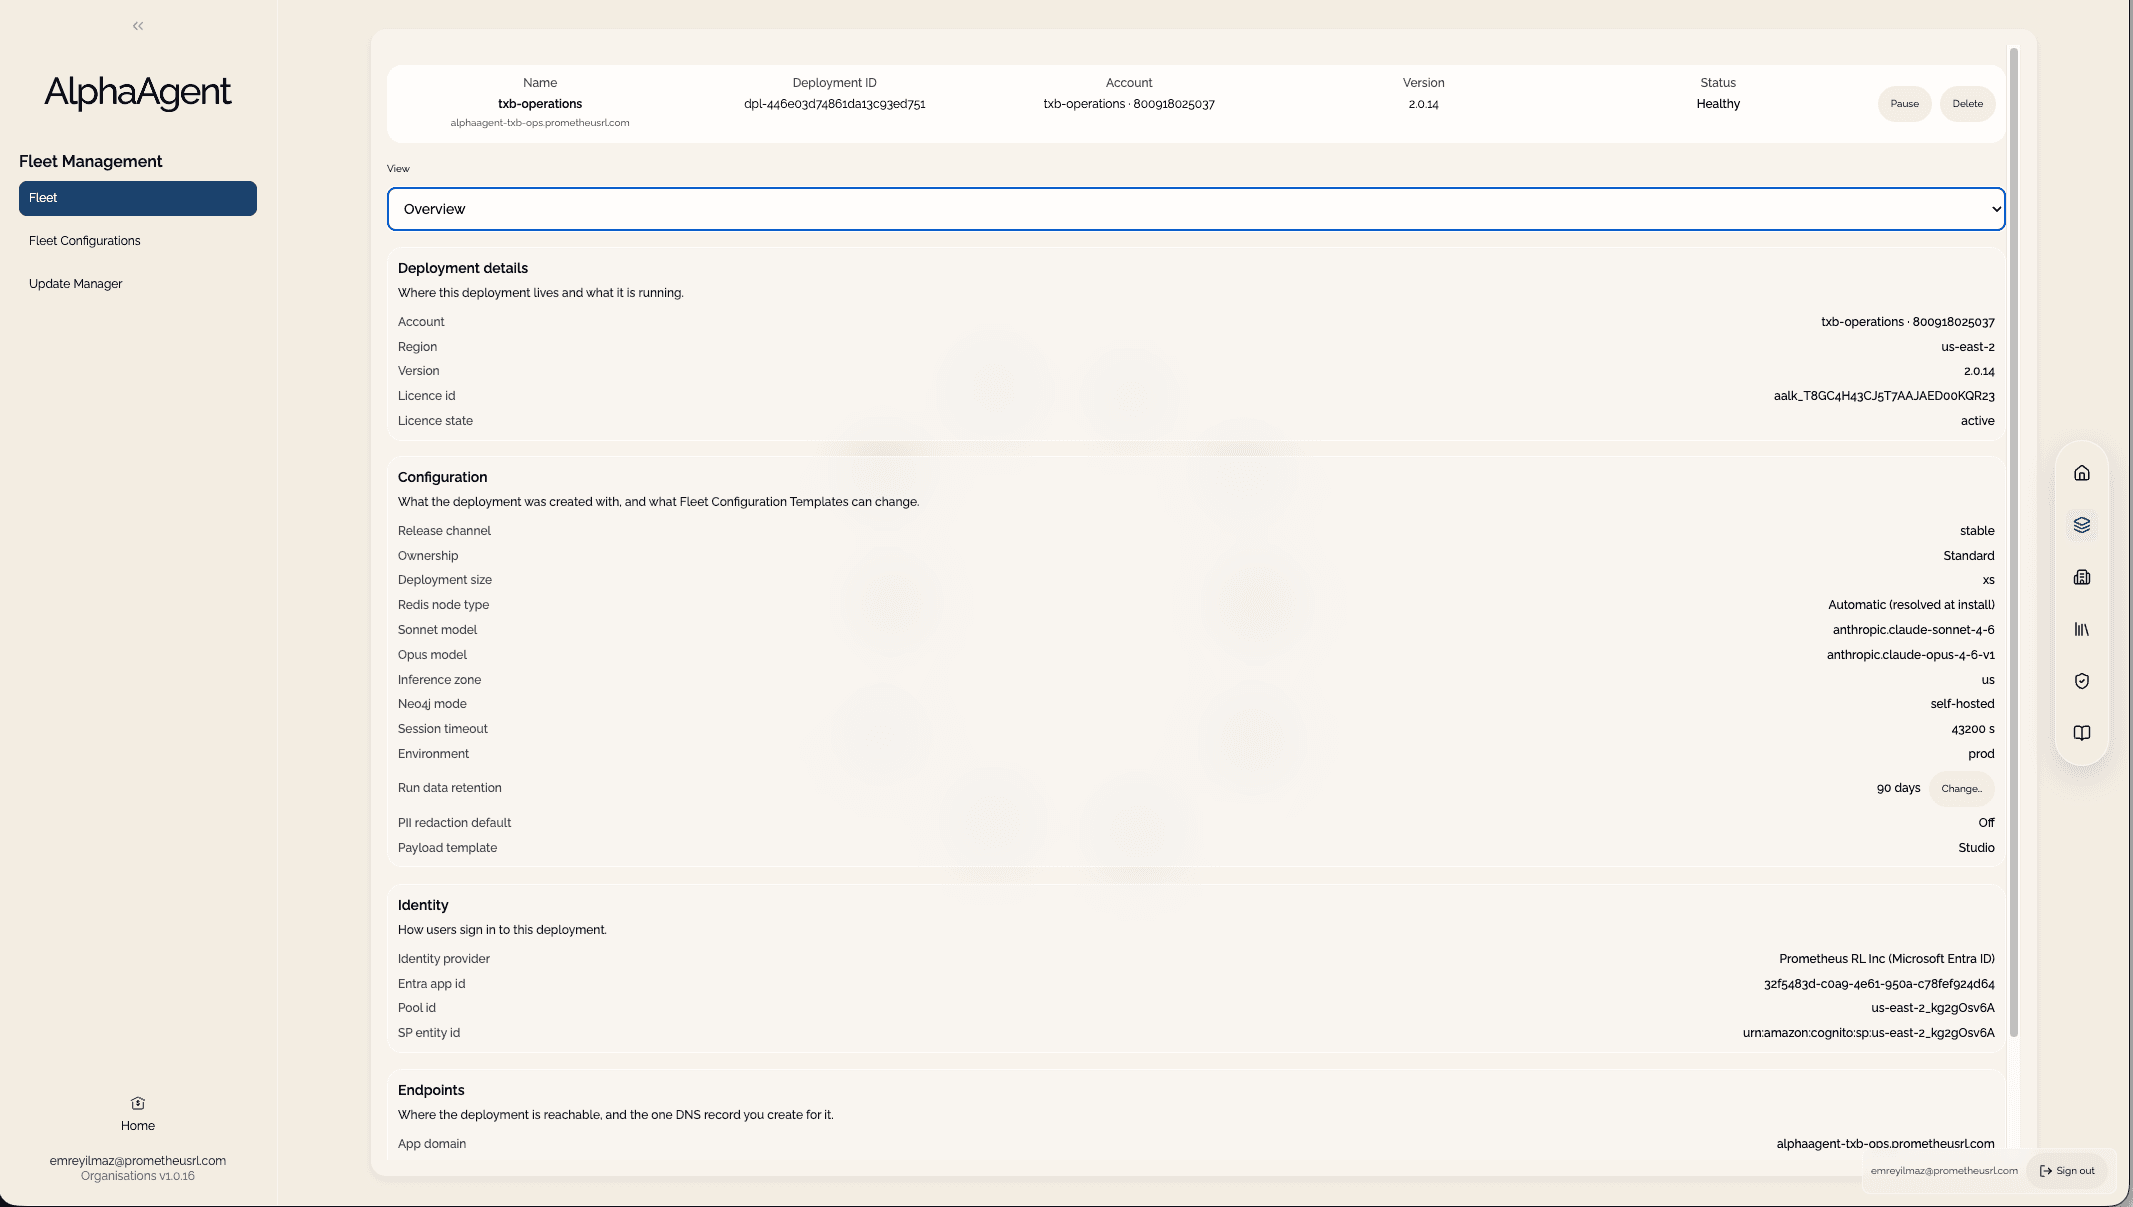Open the shield check icon in right rail

[x=2082, y=681]
